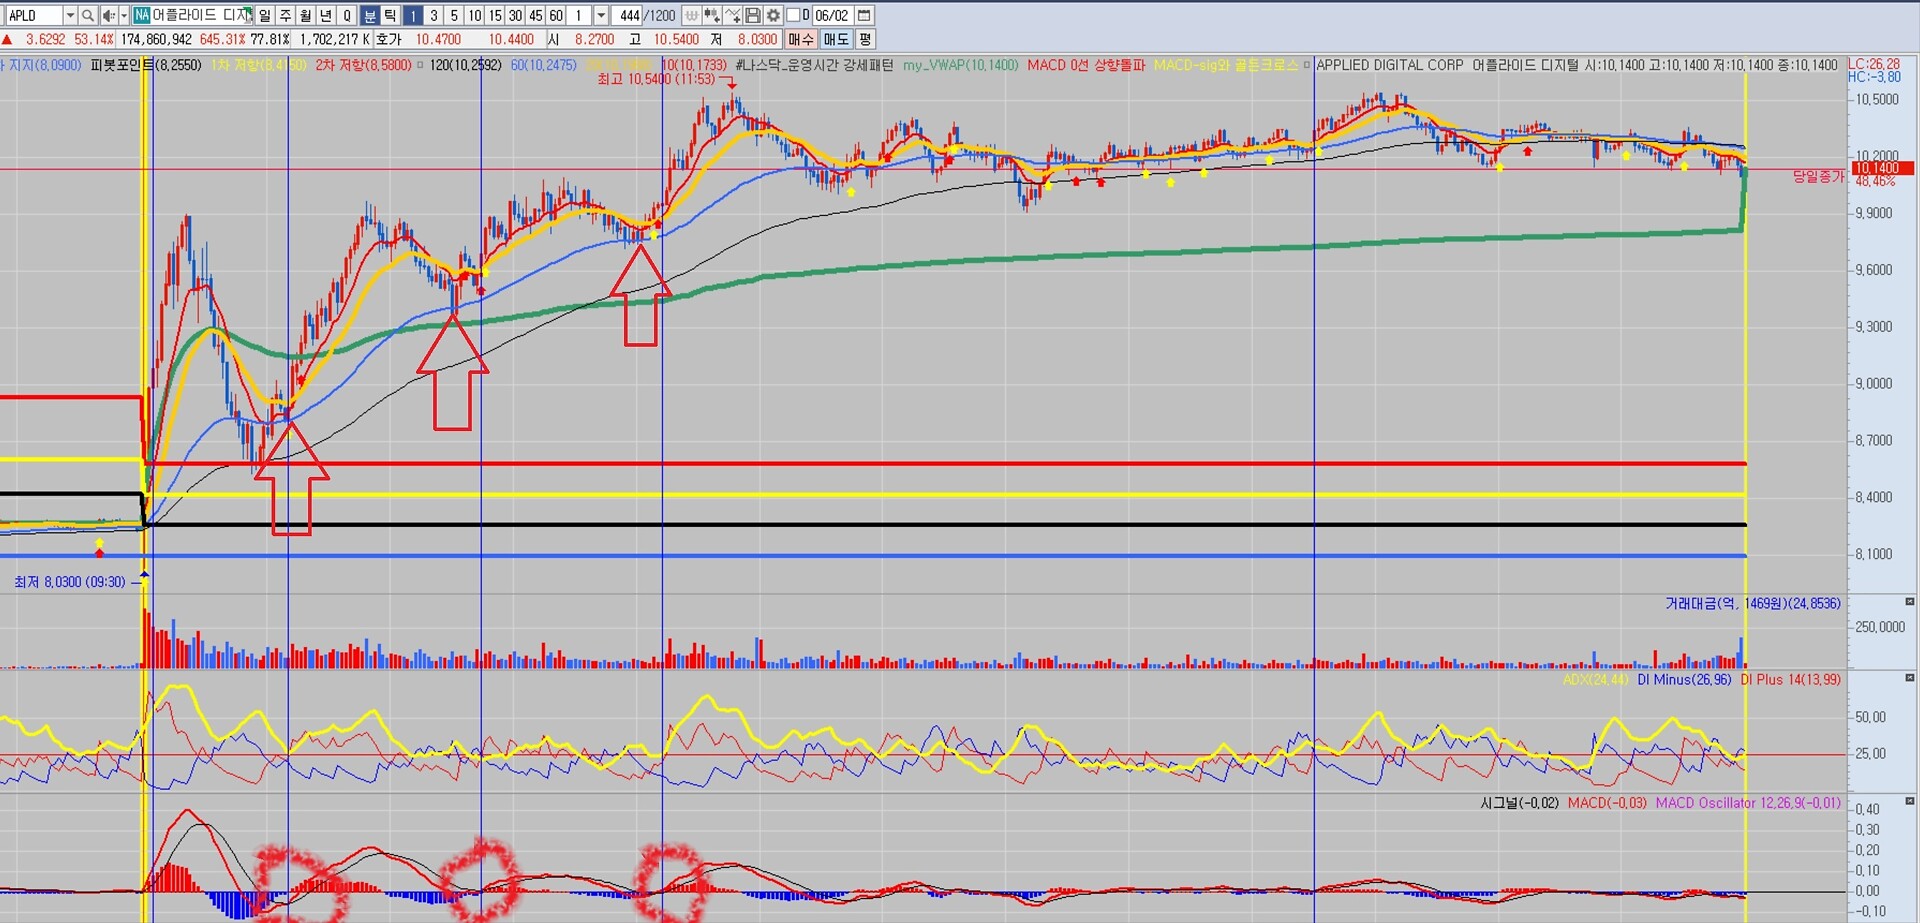1920x923 pixels.
Task: Select the 일 (daily) period tab
Action: click(x=264, y=15)
